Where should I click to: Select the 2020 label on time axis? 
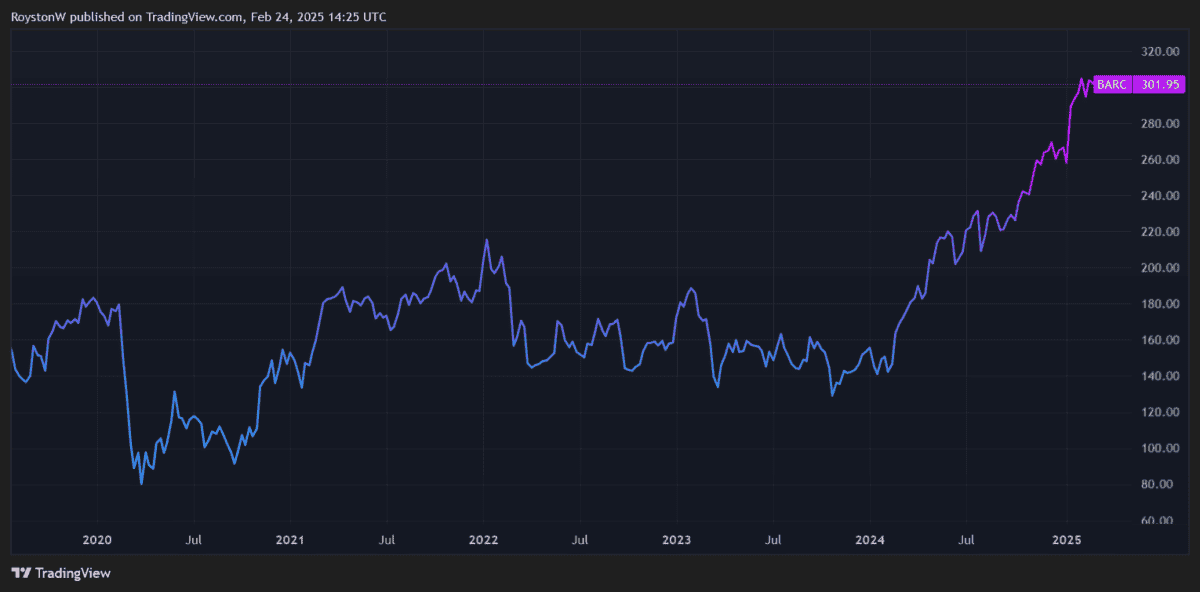click(97, 540)
